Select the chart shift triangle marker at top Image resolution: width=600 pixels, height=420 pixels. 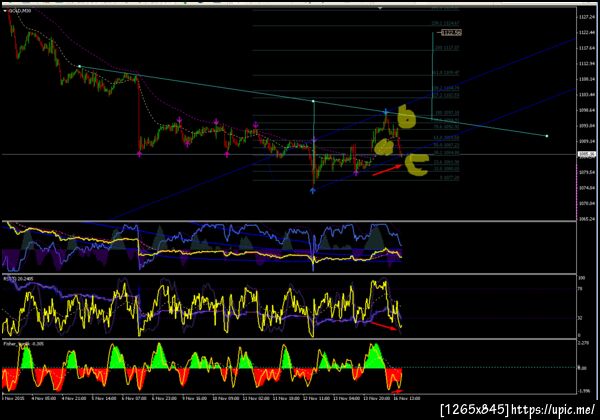pyautogui.click(x=380, y=8)
